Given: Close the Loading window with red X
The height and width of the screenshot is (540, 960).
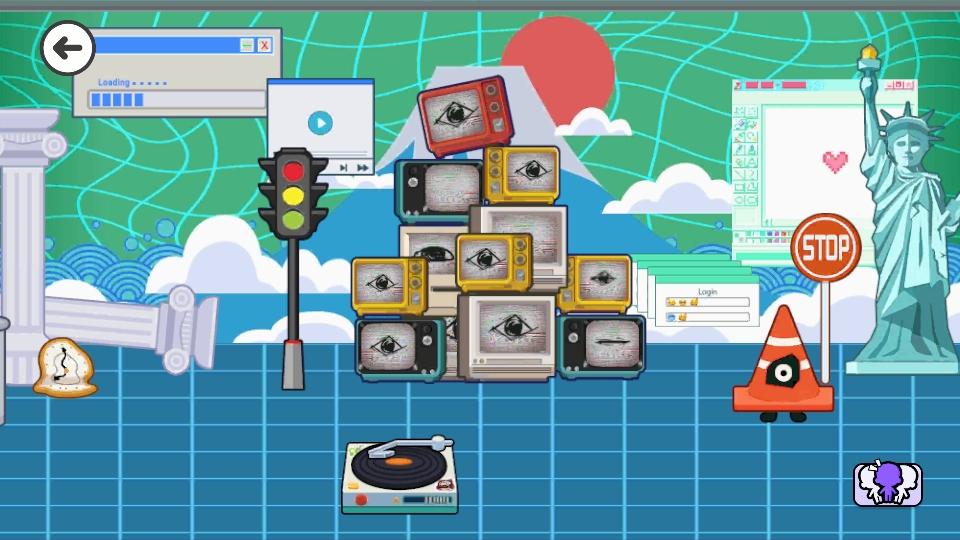Looking at the screenshot, I should (264, 45).
